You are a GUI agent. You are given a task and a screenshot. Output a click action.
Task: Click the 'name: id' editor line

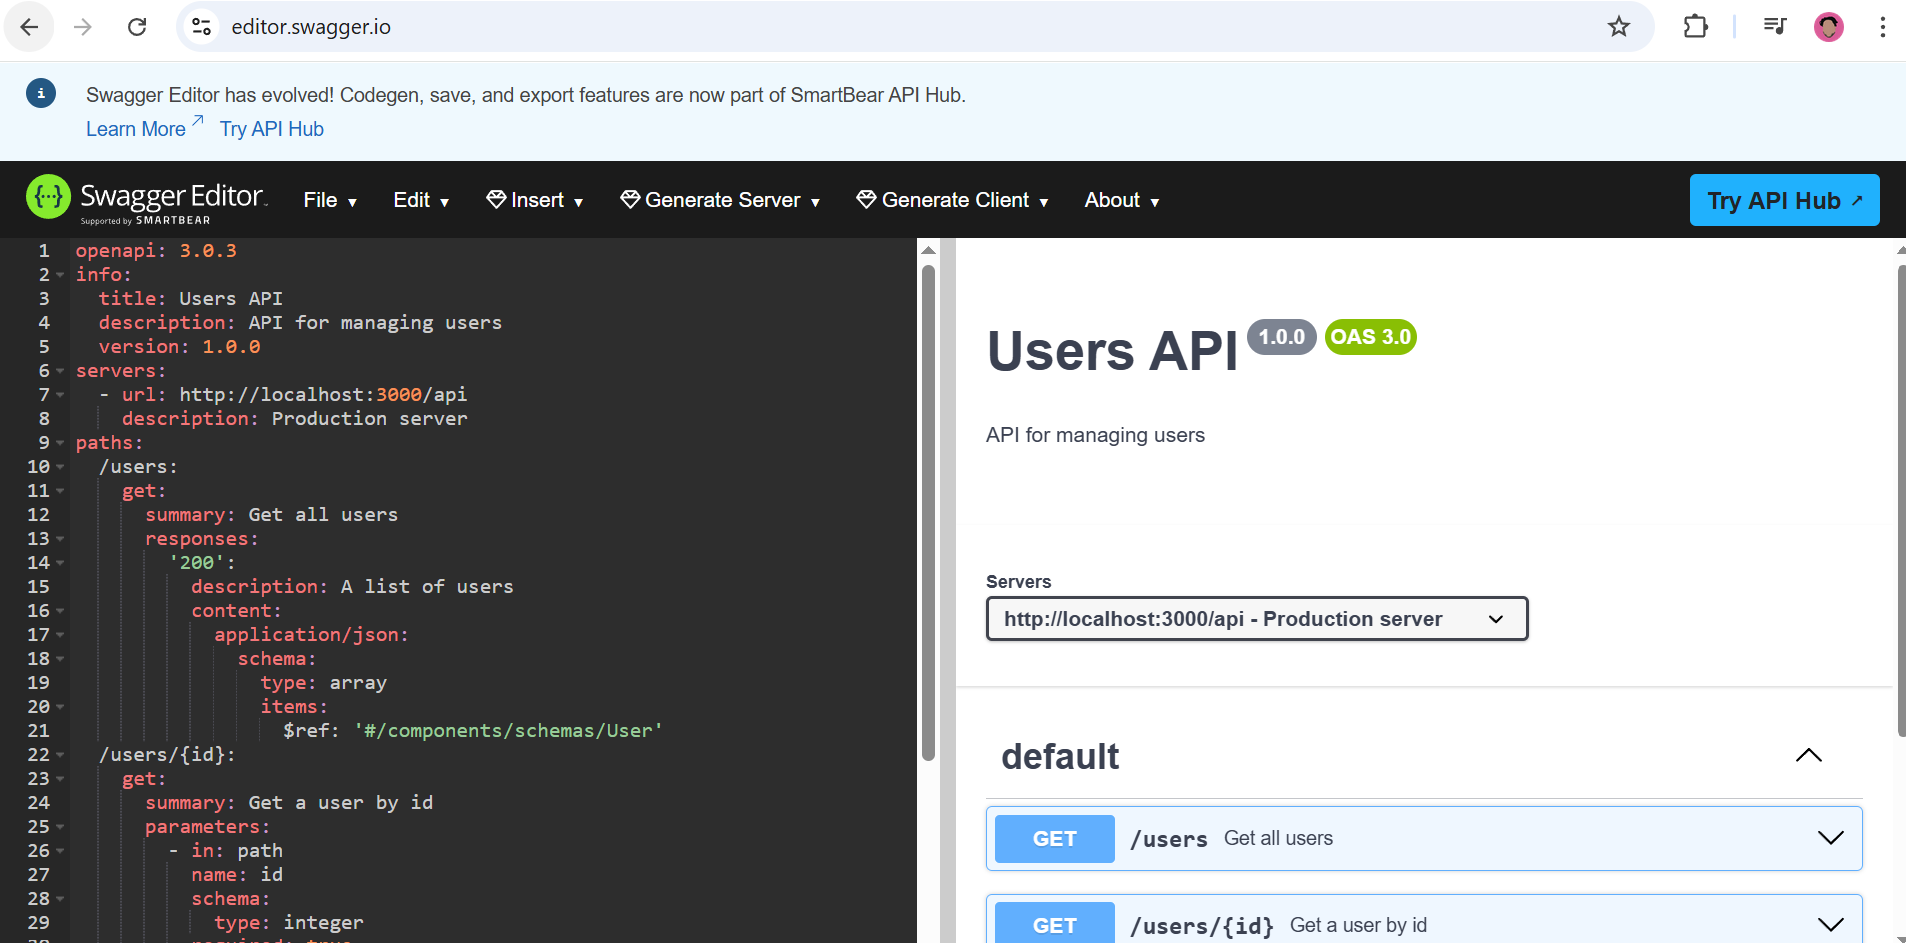[x=237, y=875]
